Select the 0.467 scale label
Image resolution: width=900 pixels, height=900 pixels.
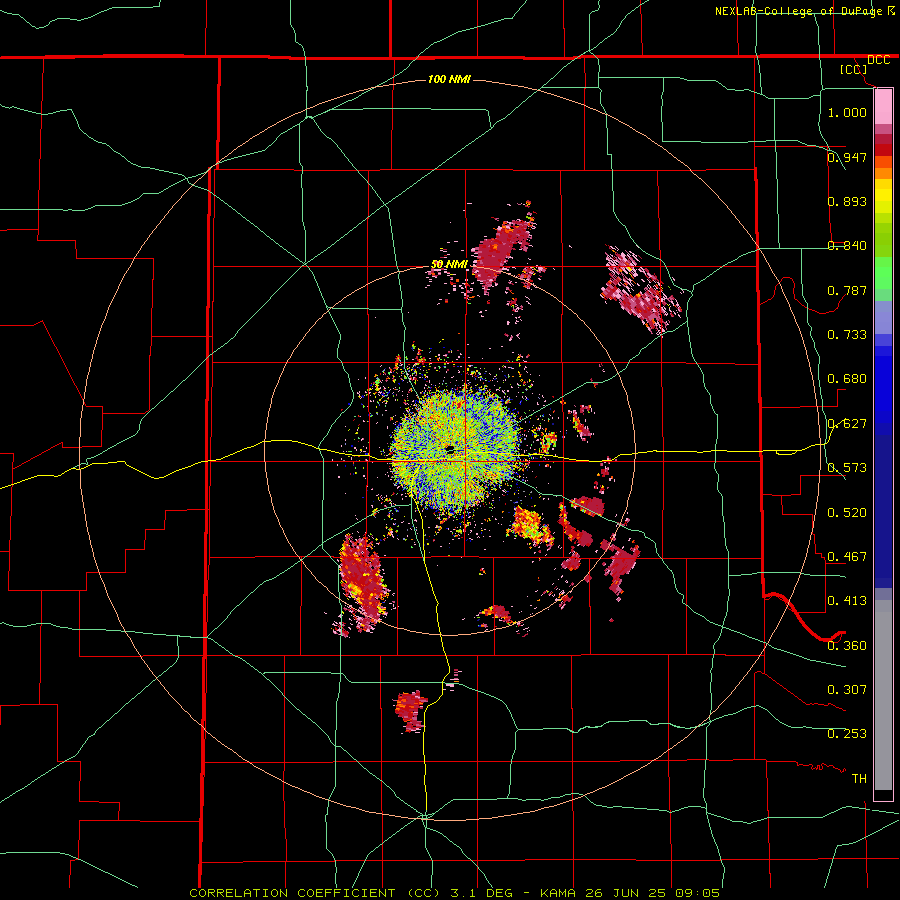click(x=847, y=556)
